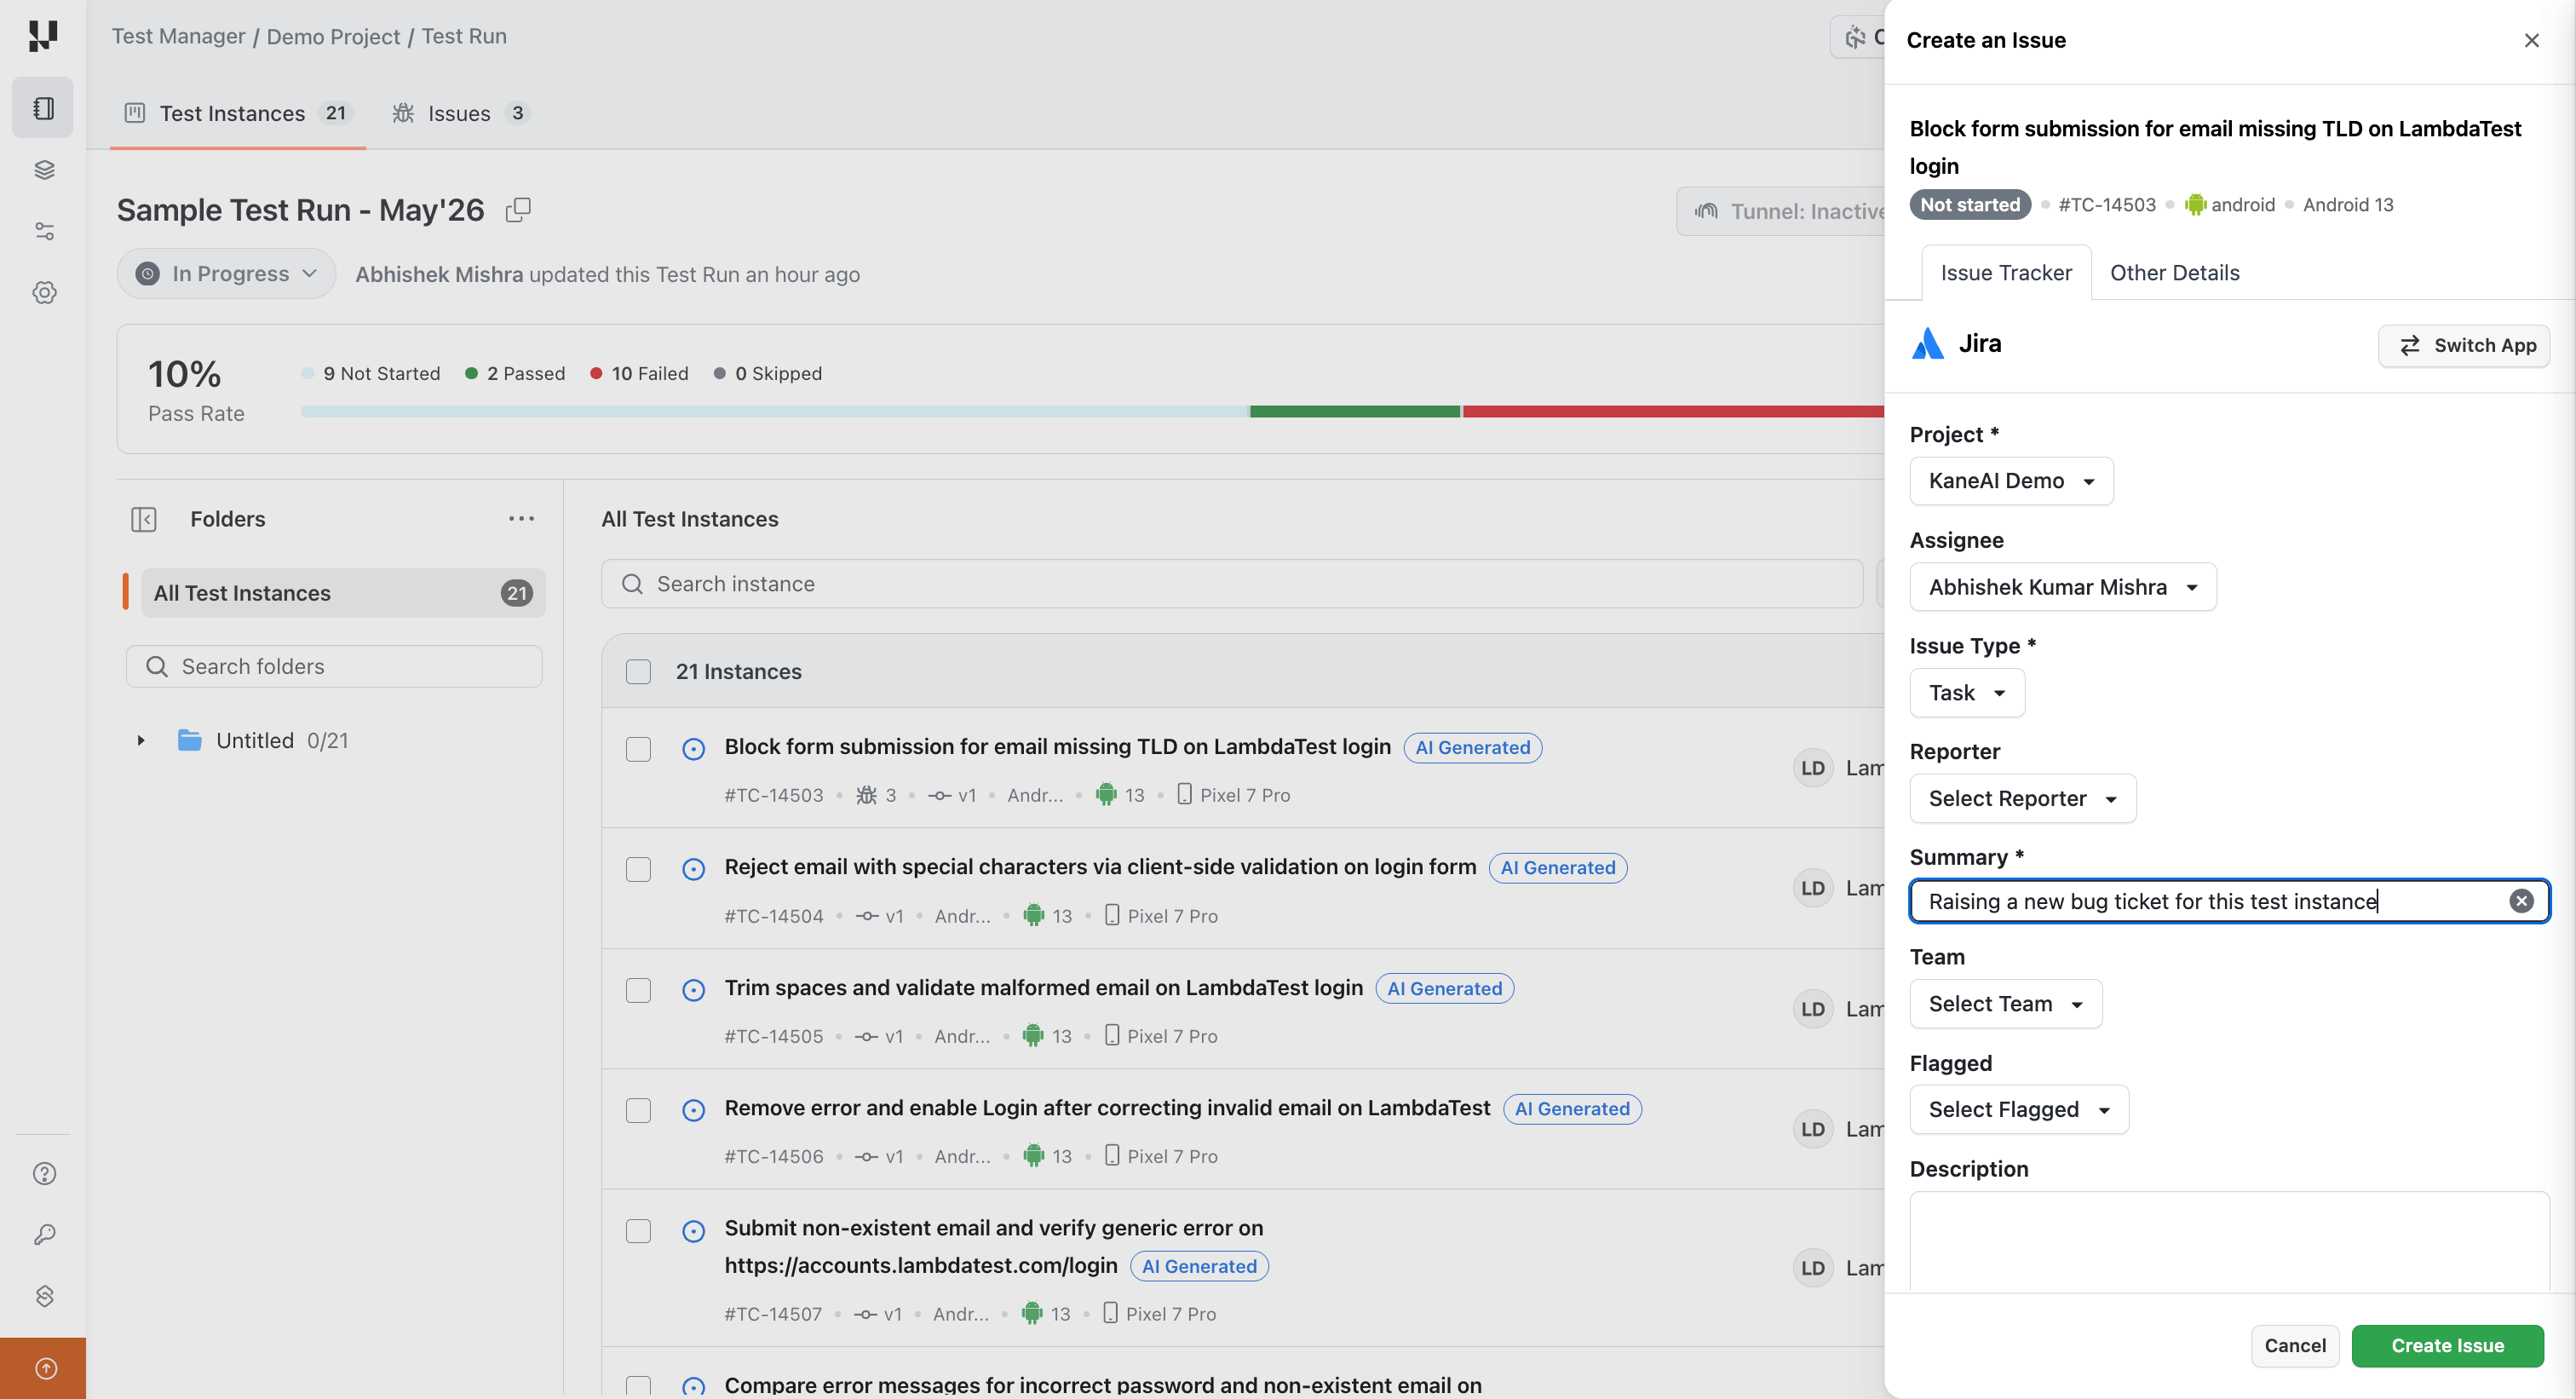Close the Create an Issue panel
2576x1399 pixels.
tap(2531, 40)
